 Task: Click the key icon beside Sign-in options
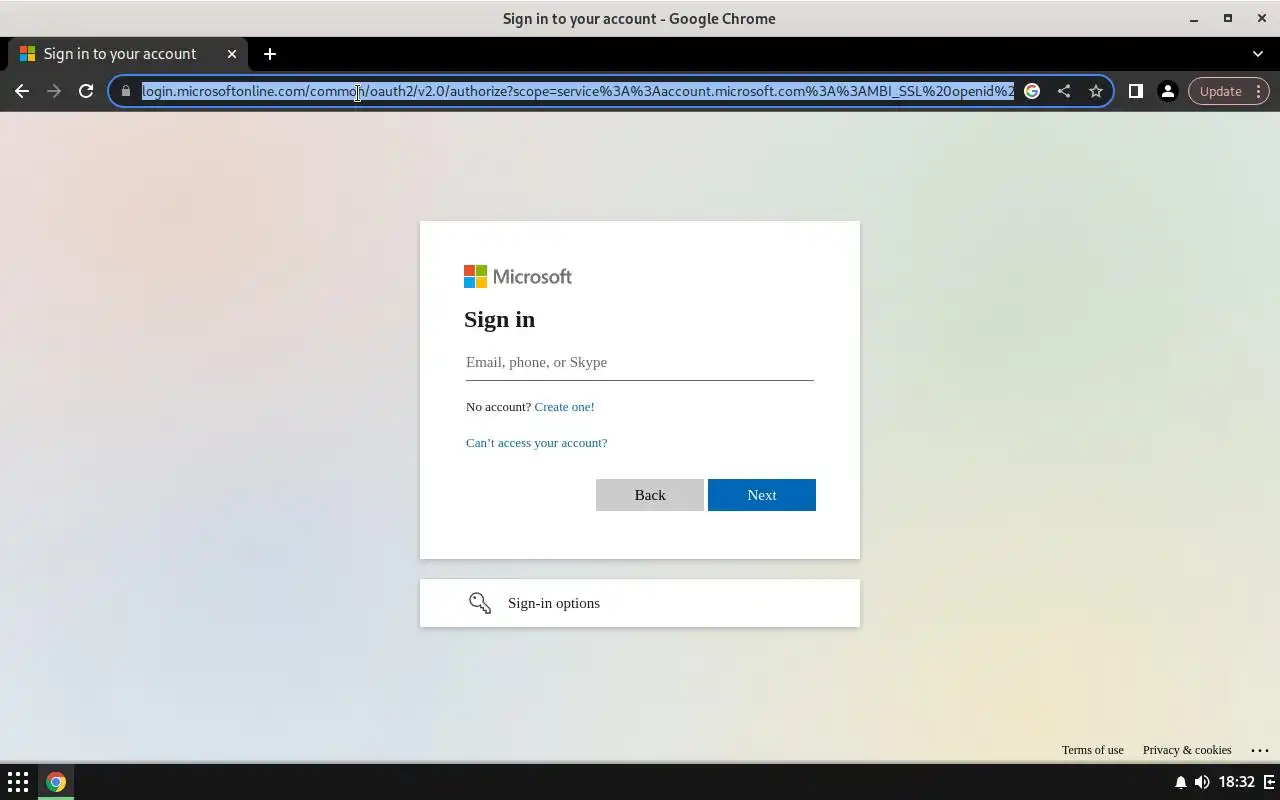[x=480, y=603]
